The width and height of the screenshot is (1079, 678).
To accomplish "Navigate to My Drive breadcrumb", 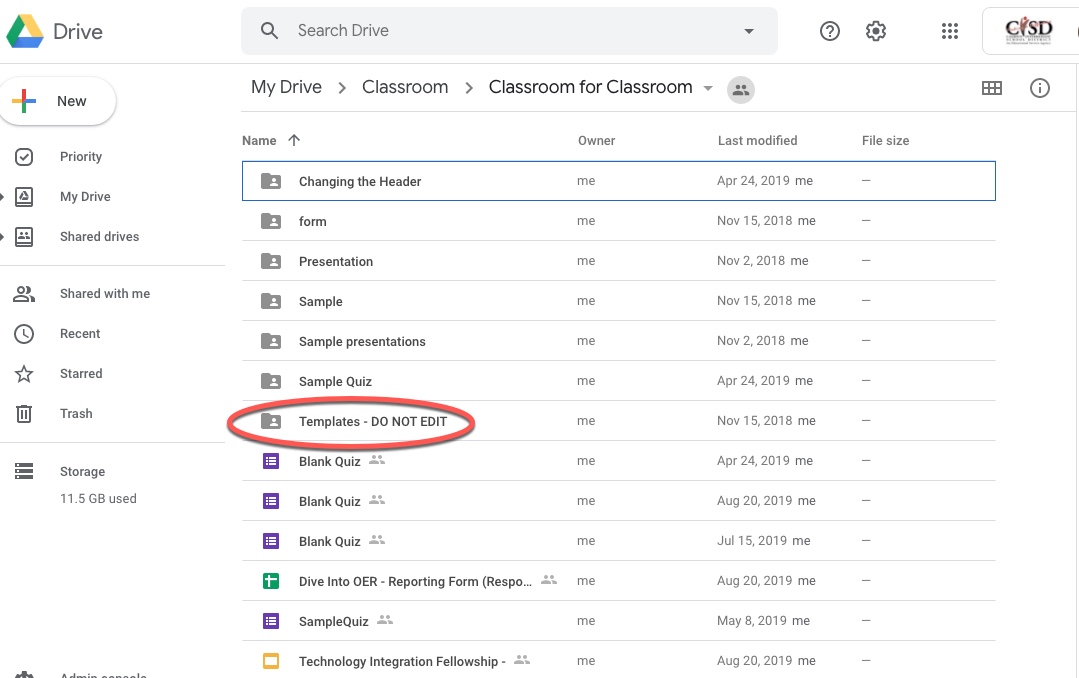I will (x=286, y=87).
